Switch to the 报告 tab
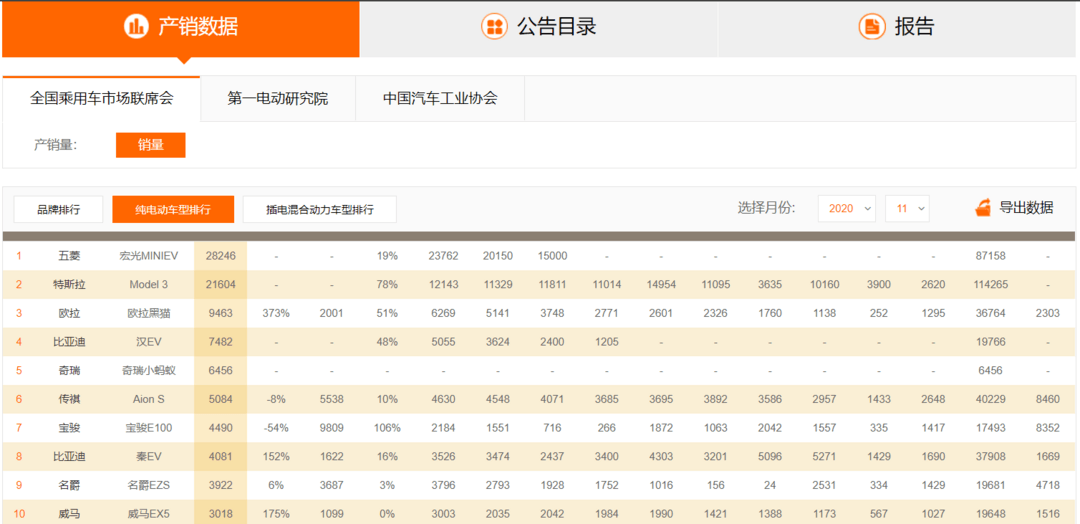Screen dimensions: 1080x524 pyautogui.click(x=897, y=28)
